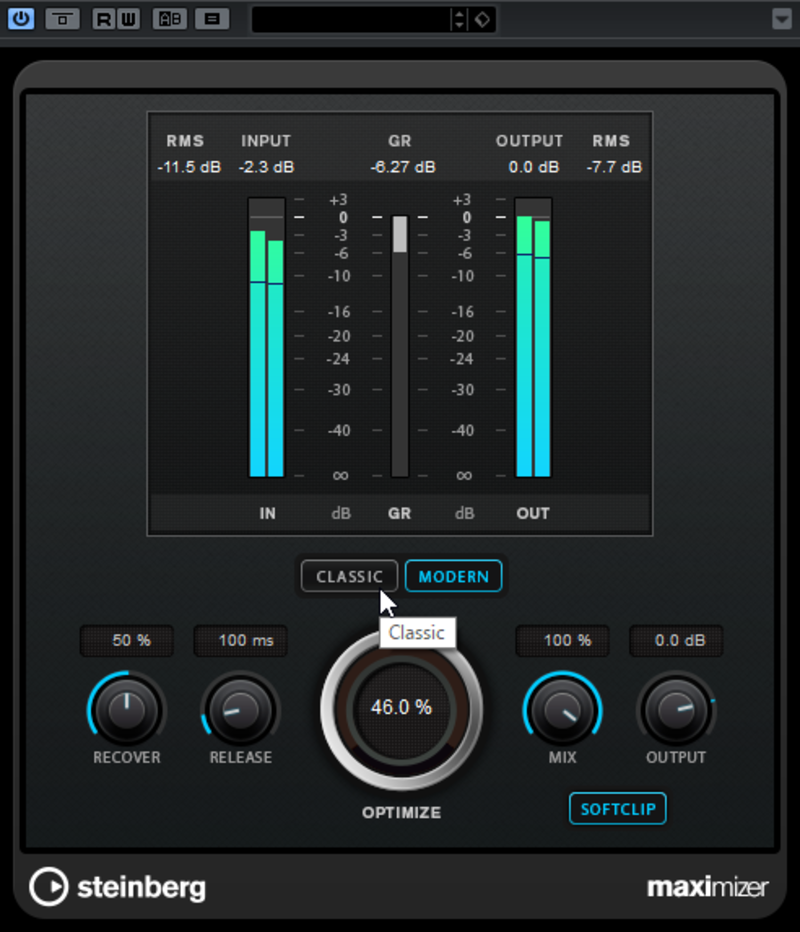The width and height of the screenshot is (800, 932).
Task: Click the value field above the OUTPUT knob
Action: (676, 640)
